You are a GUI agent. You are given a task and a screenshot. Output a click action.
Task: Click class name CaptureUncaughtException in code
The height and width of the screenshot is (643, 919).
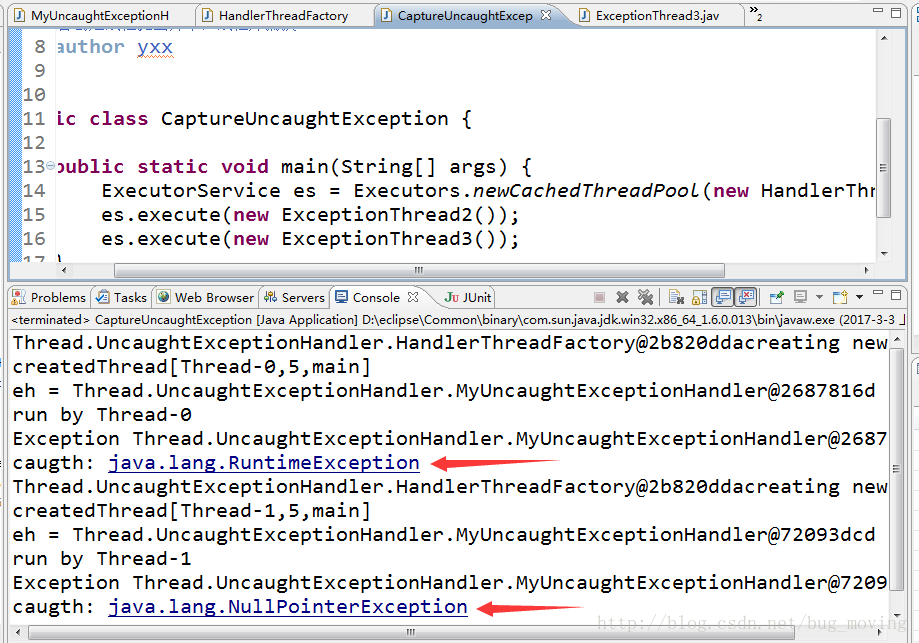pos(305,119)
